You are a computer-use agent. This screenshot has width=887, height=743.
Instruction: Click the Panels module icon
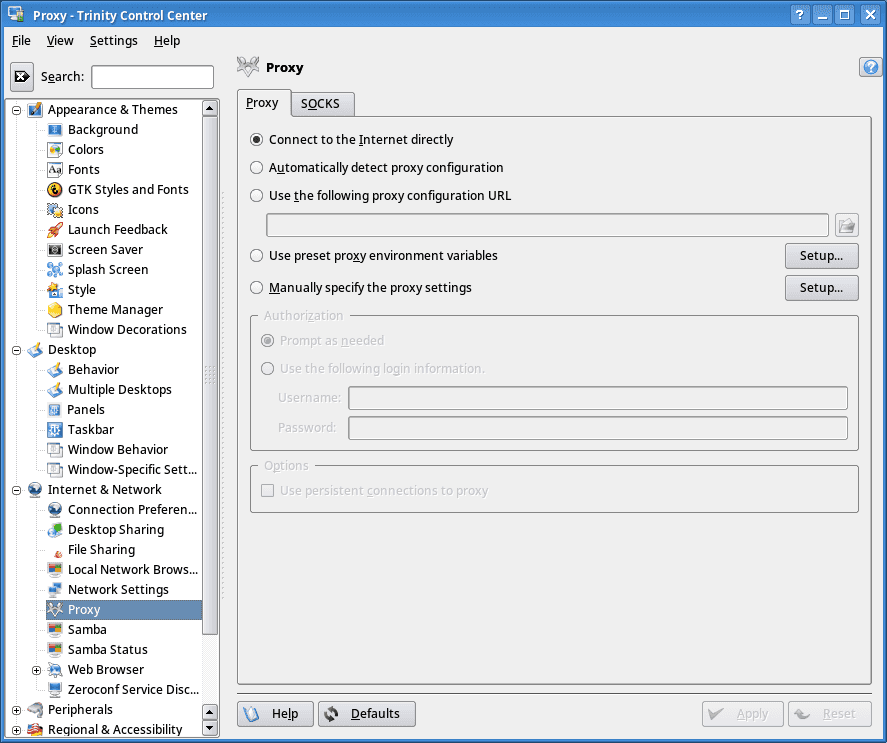[54, 410]
